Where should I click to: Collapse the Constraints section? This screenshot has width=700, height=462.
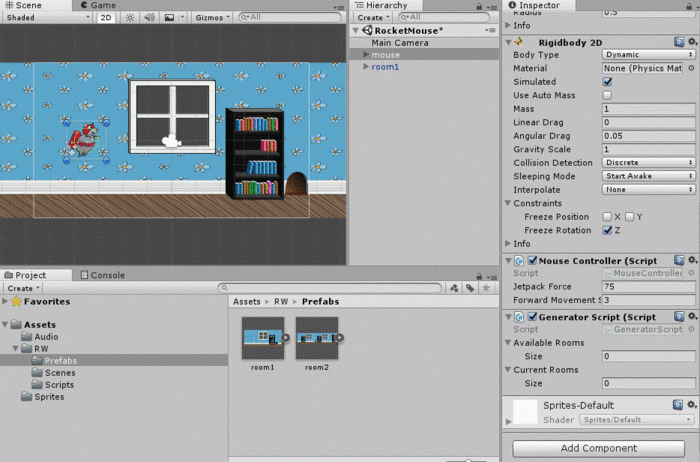pyautogui.click(x=508, y=203)
